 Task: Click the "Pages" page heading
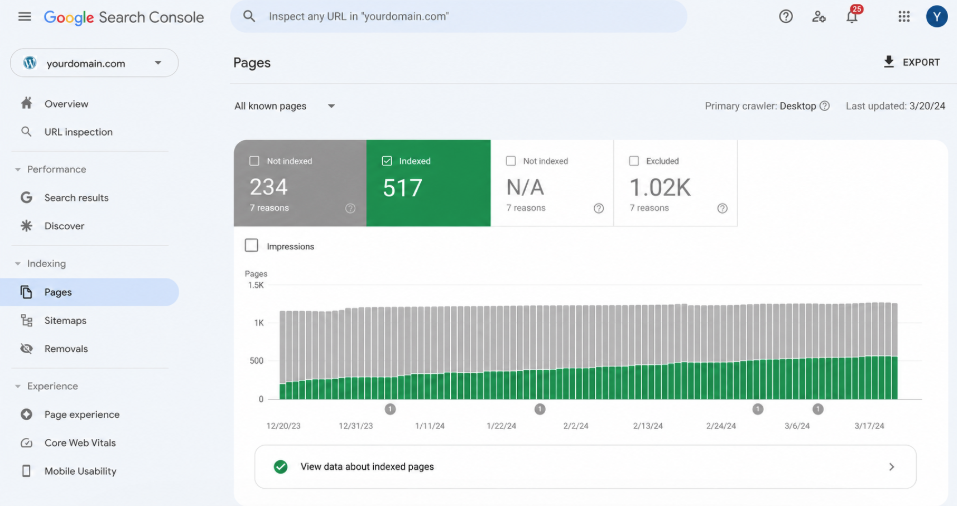251,62
